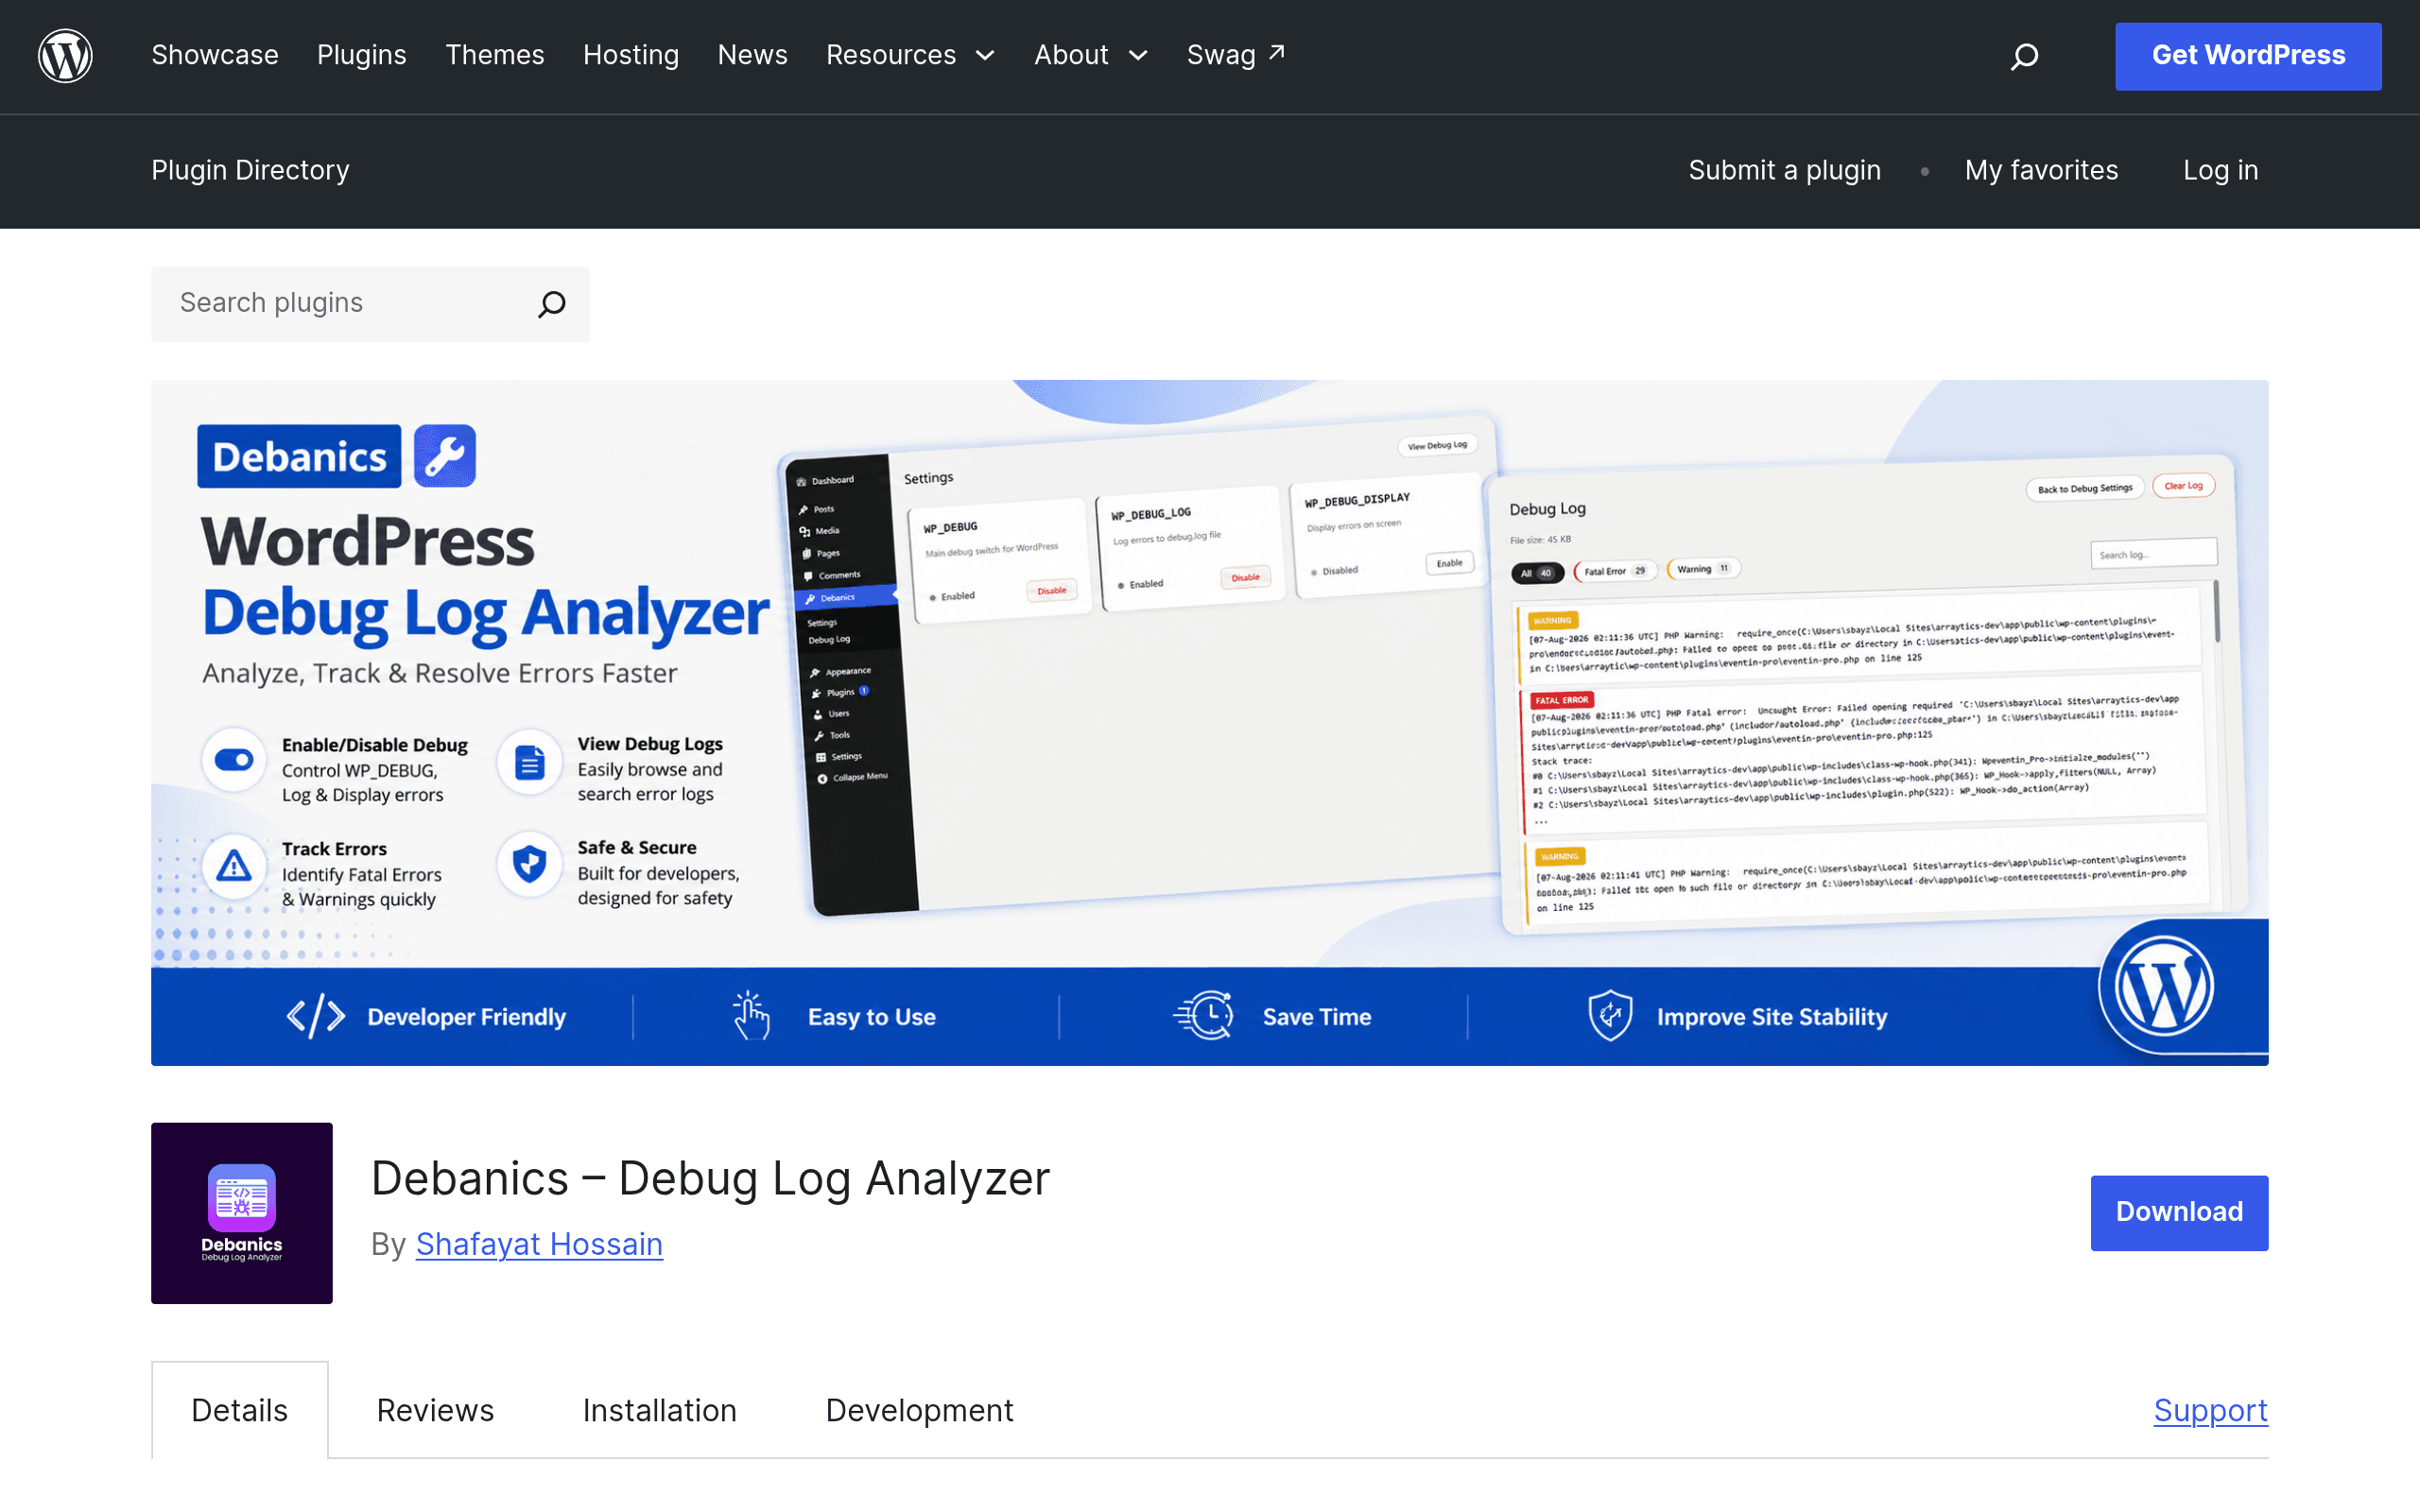Viewport: 2420px width, 1512px height.
Task: Open the site search magnifier icon
Action: click(x=2024, y=56)
